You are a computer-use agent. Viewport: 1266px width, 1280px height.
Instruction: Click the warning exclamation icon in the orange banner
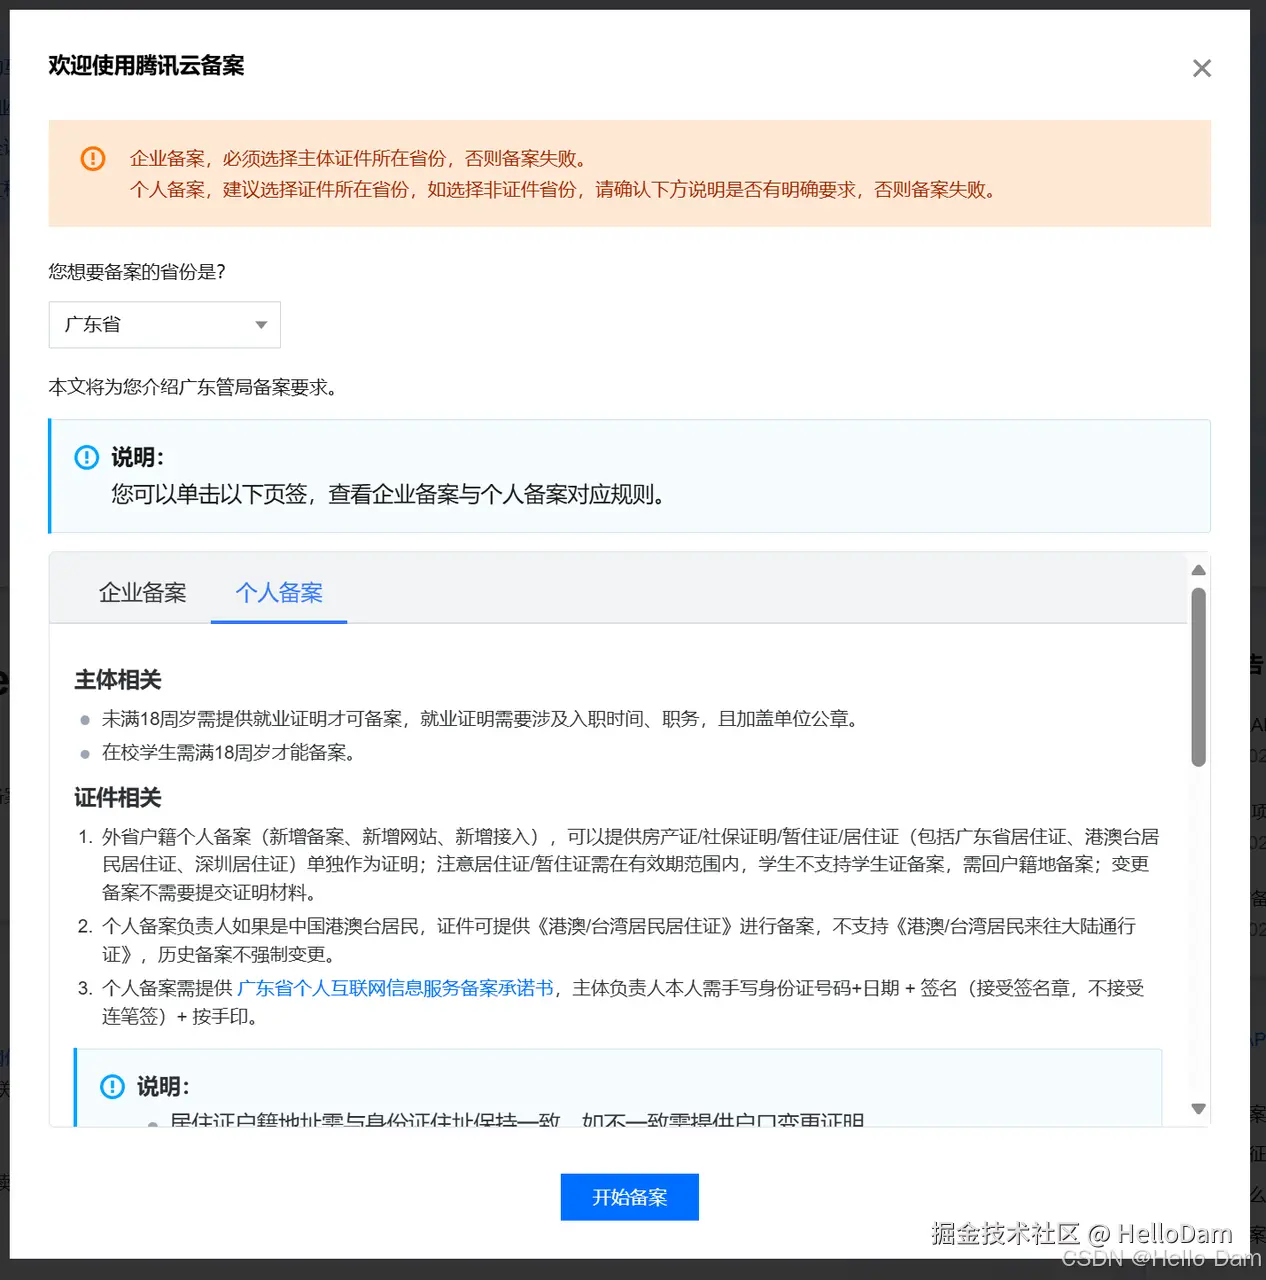[x=92, y=158]
